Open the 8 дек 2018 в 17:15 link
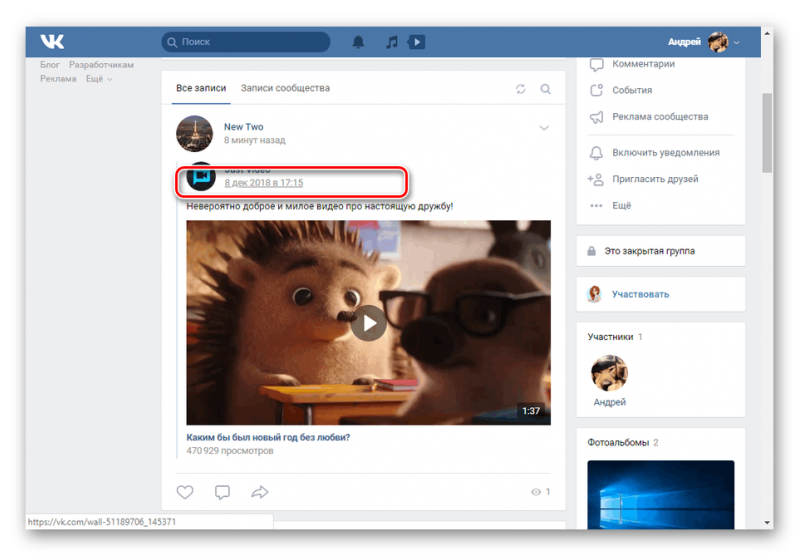Screen dimensions: 800x556 click(x=264, y=183)
